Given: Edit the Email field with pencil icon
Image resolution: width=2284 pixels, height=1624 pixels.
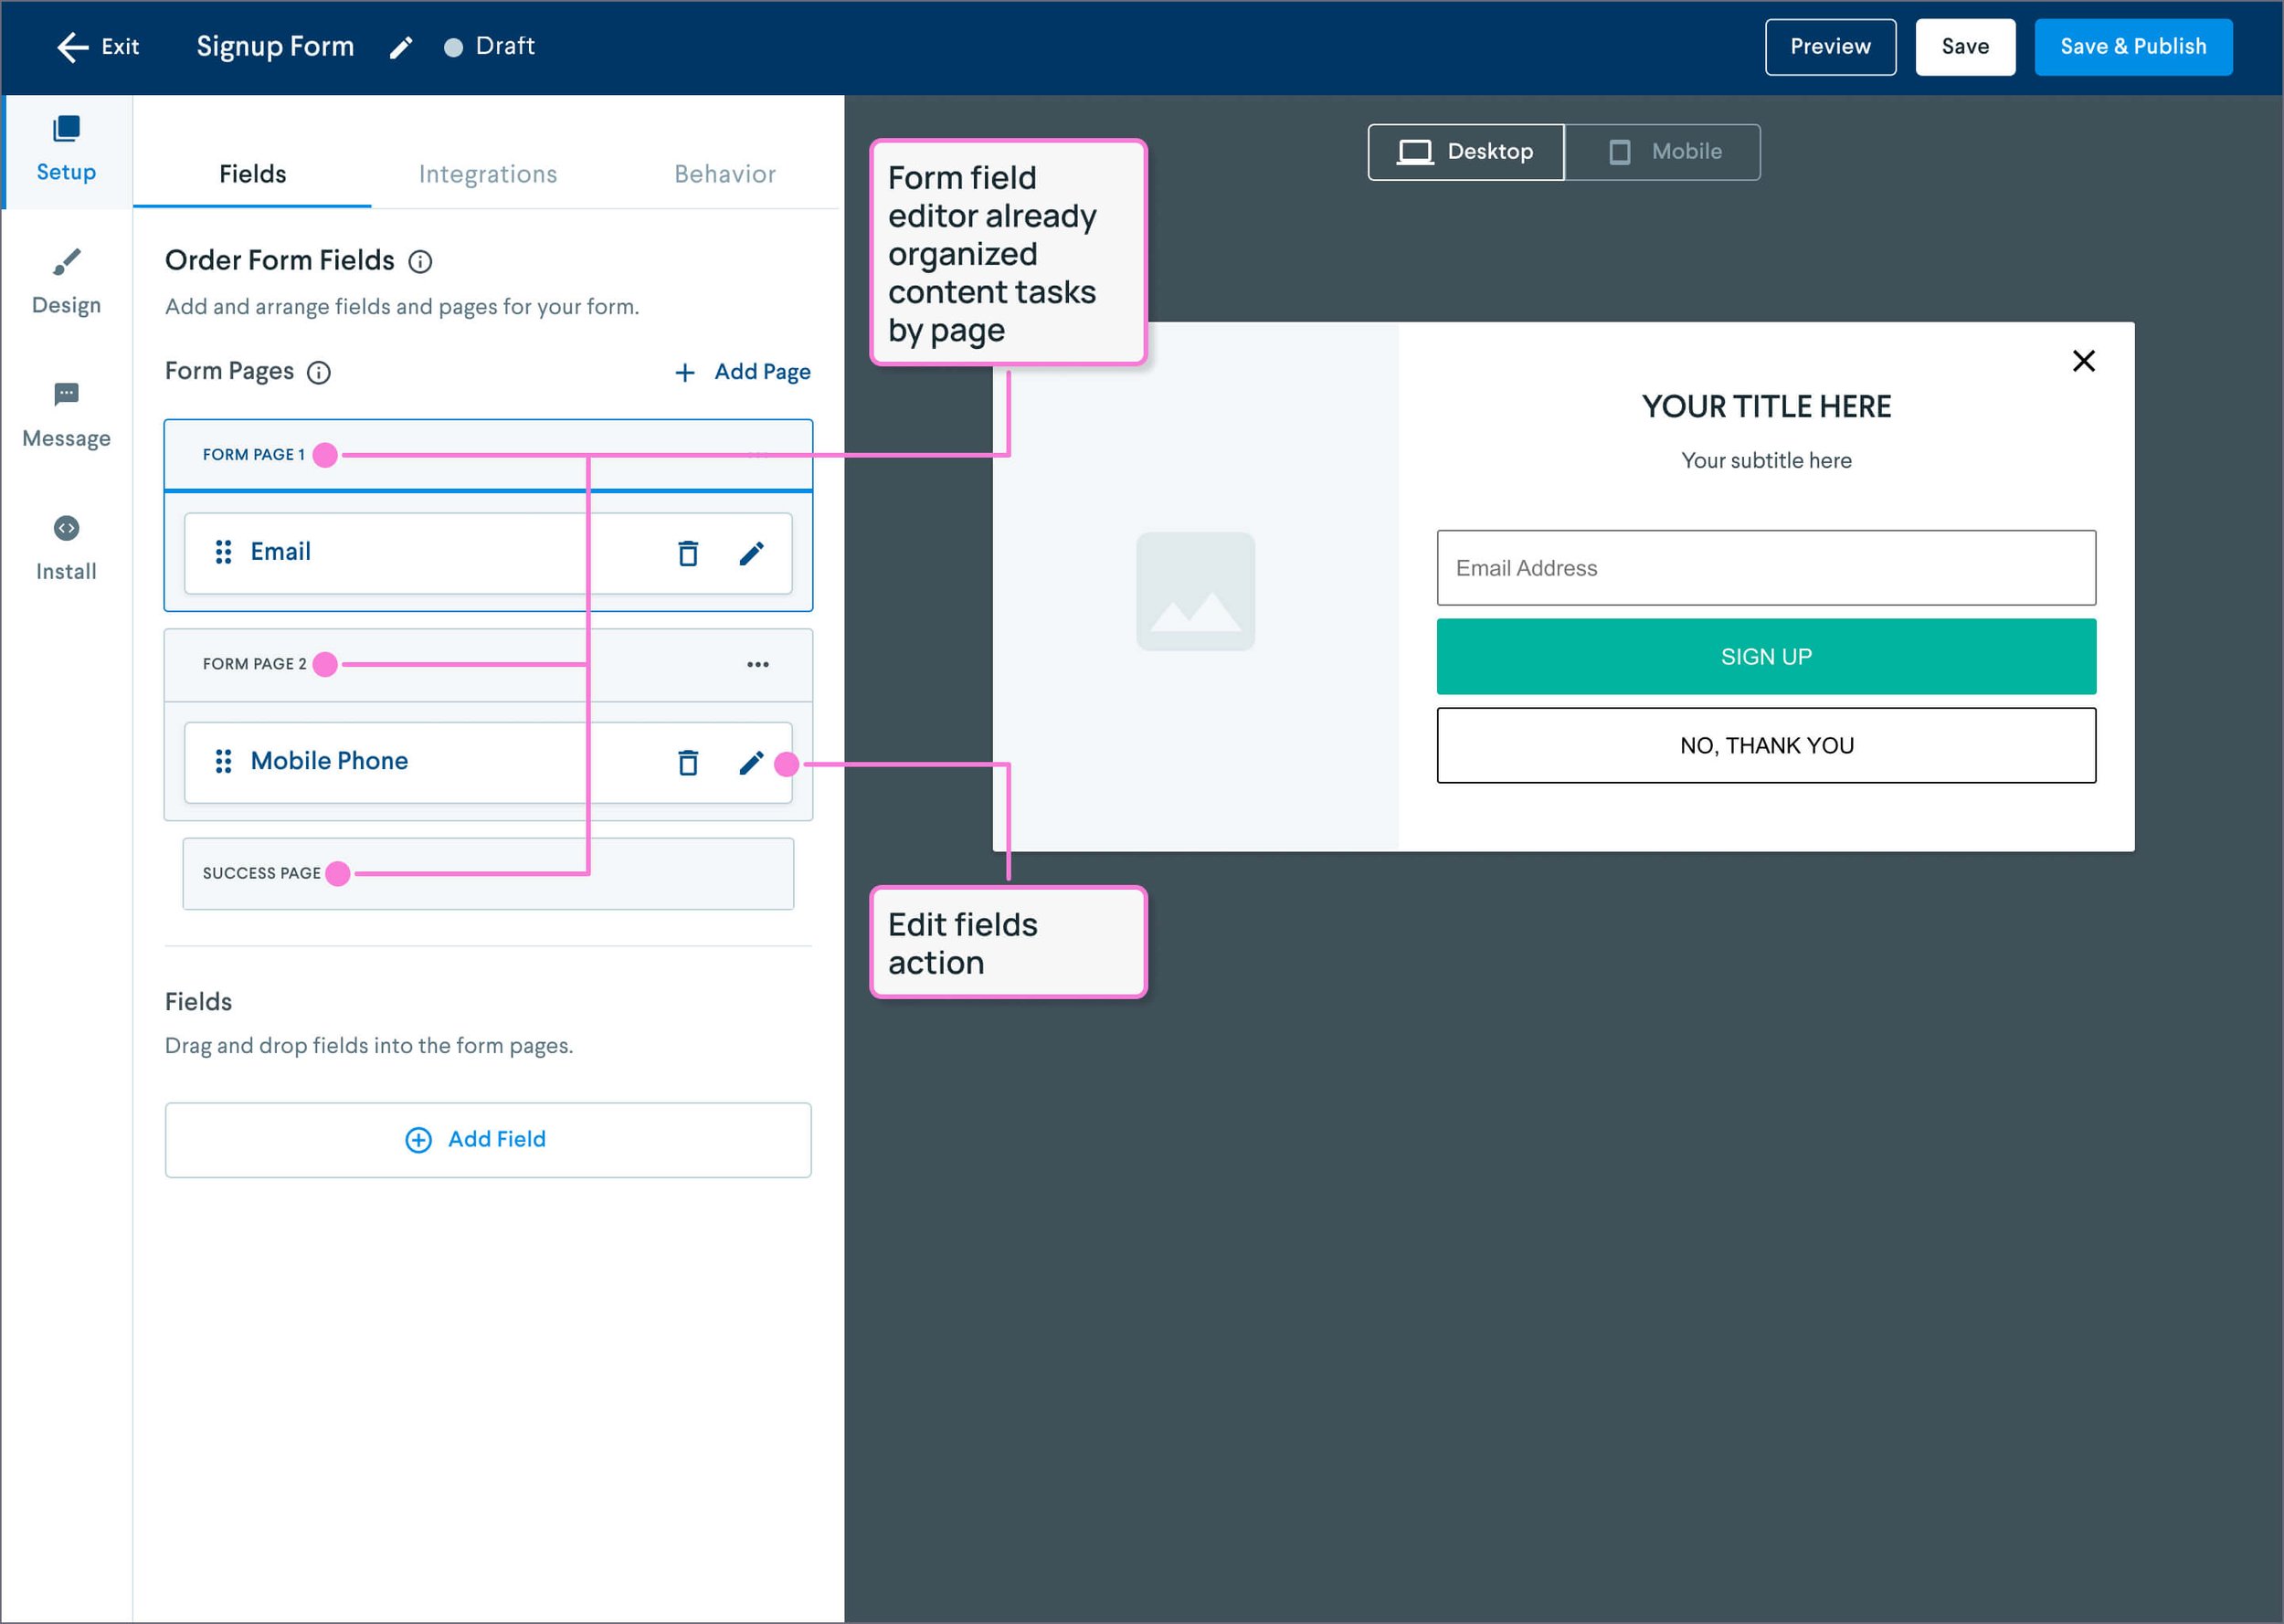Looking at the screenshot, I should pyautogui.click(x=751, y=553).
